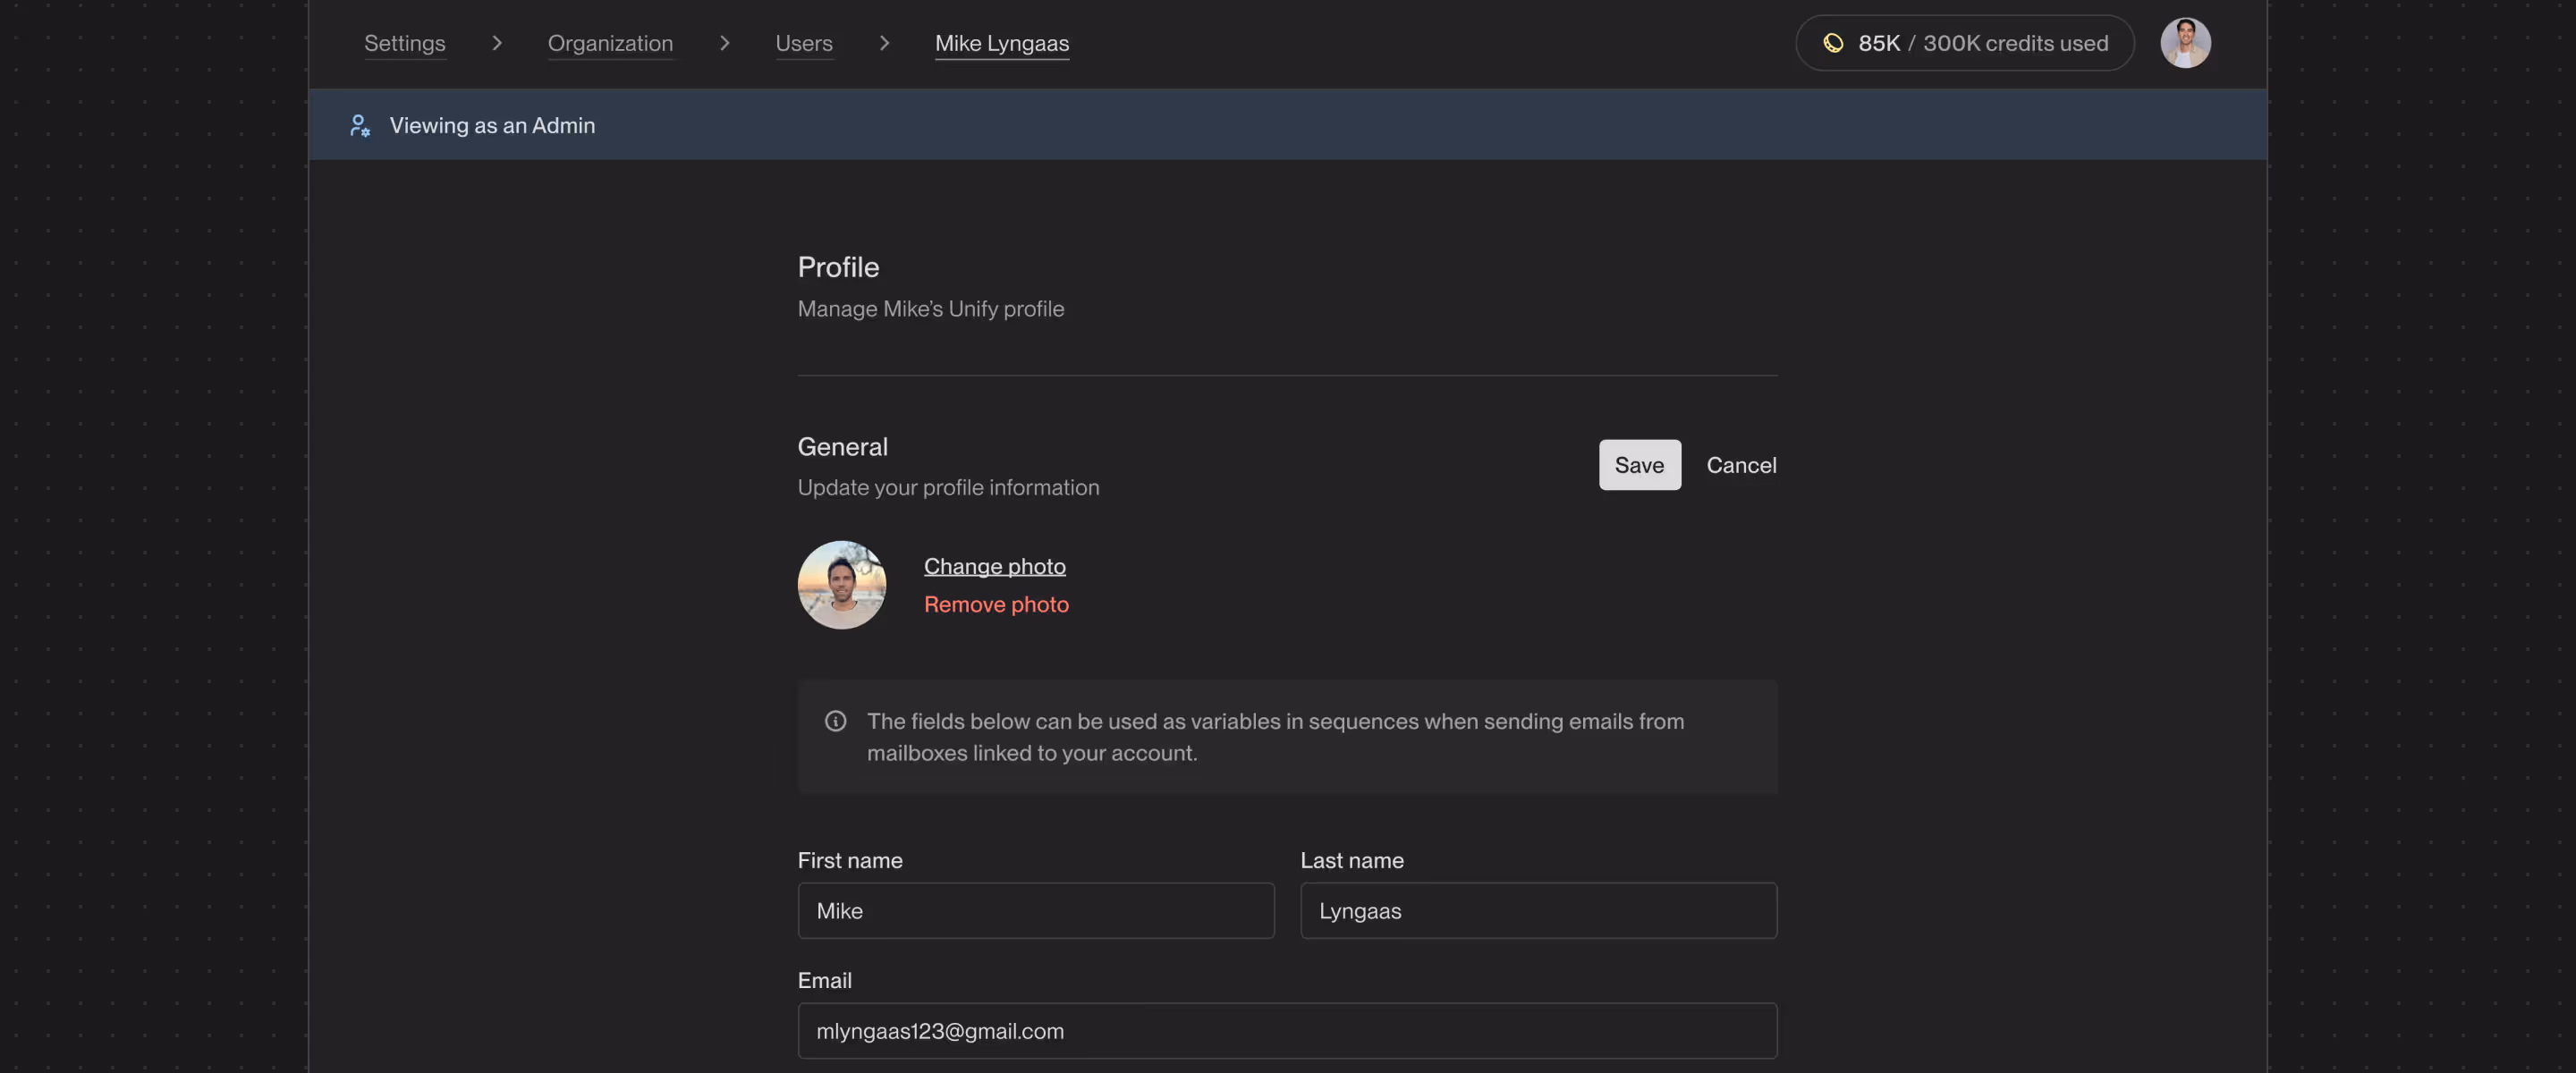Screen dimensions: 2576x1073
Task: Click the info icon in the notice box
Action: pos(835,721)
